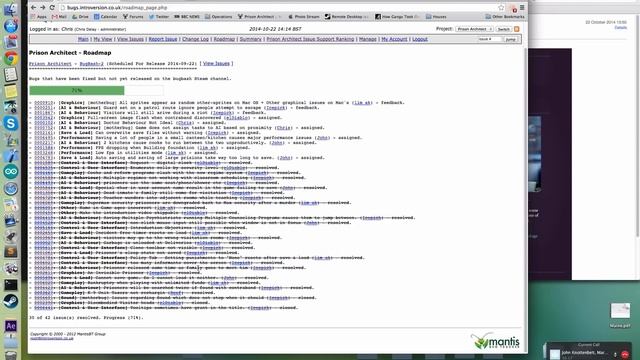The width and height of the screenshot is (640, 360).
Task: Open Report Issue in the Mantis menu
Action: 163,39
